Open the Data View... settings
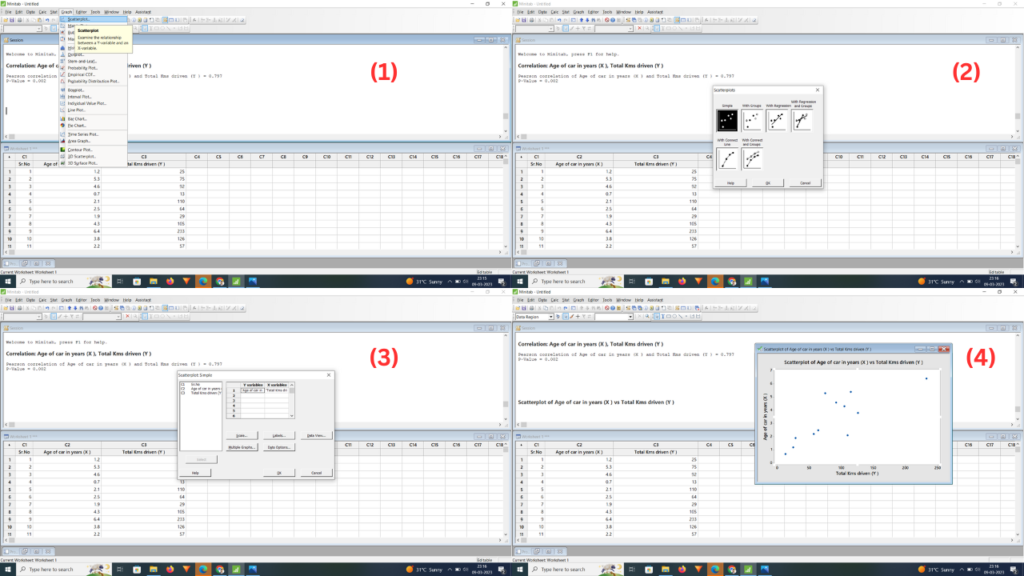1024x576 pixels. point(316,435)
